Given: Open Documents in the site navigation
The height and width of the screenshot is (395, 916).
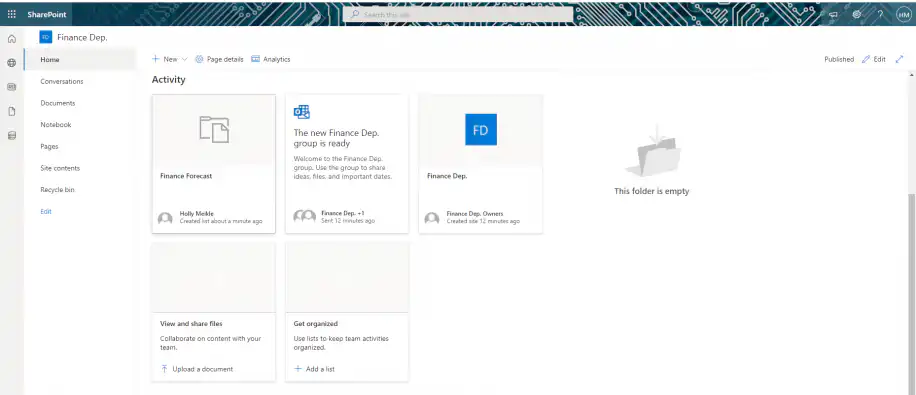Looking at the screenshot, I should 58,103.
